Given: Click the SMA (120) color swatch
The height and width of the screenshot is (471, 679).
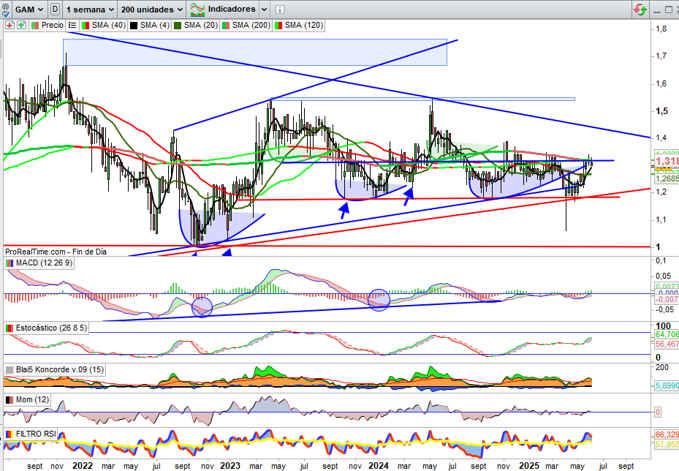Looking at the screenshot, I should pyautogui.click(x=278, y=26).
